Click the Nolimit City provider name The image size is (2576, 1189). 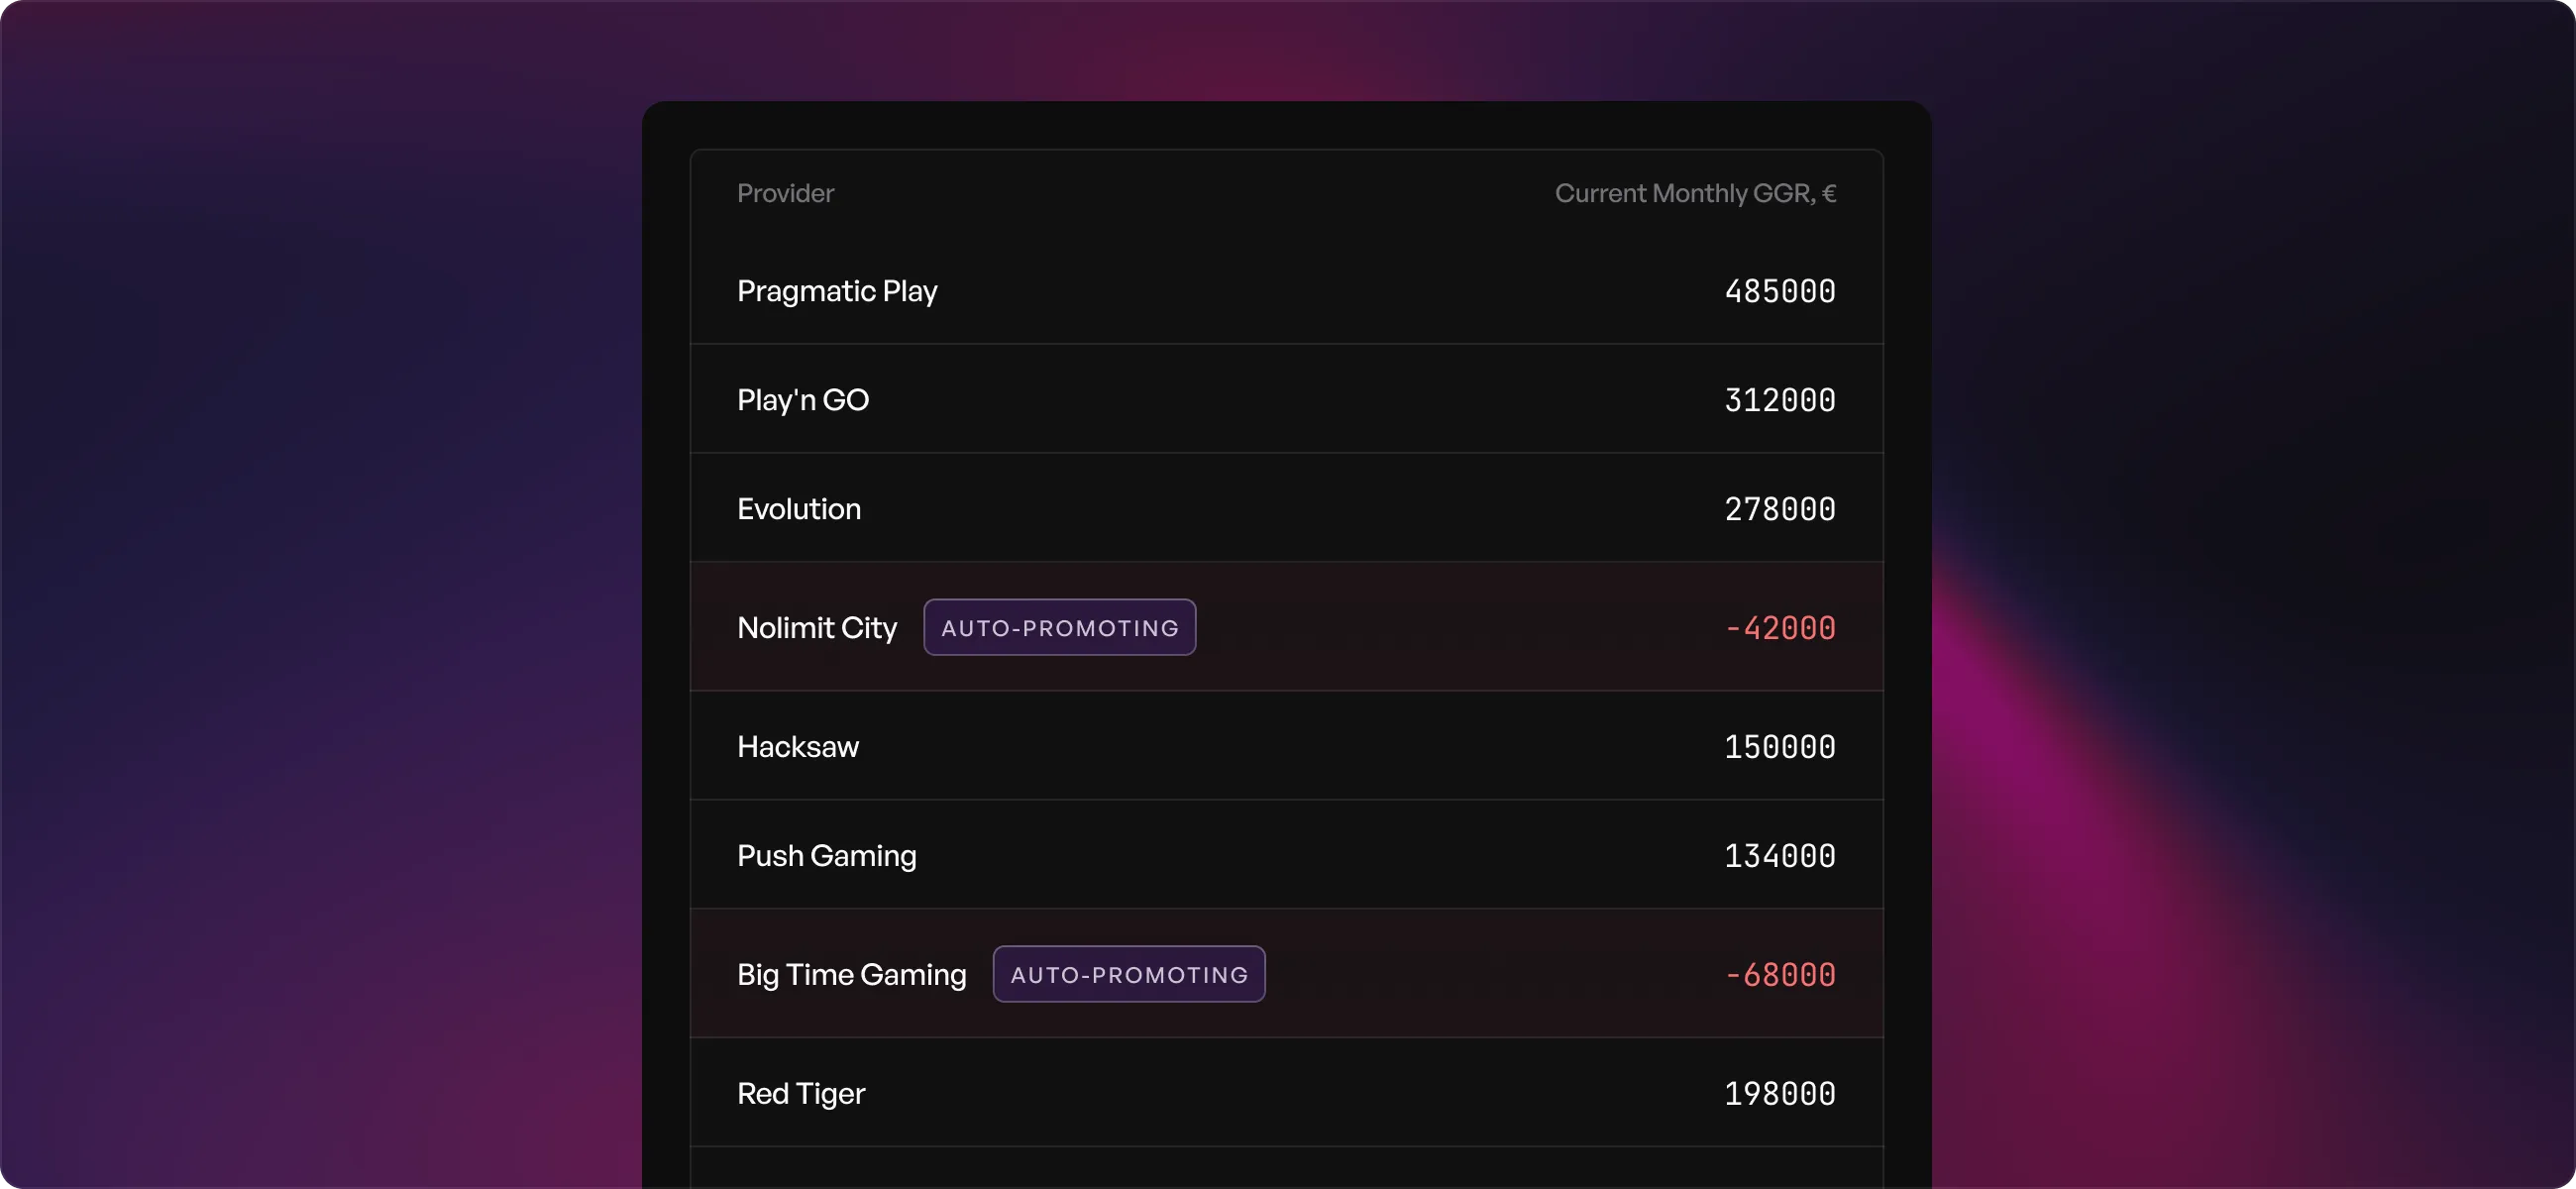817,628
